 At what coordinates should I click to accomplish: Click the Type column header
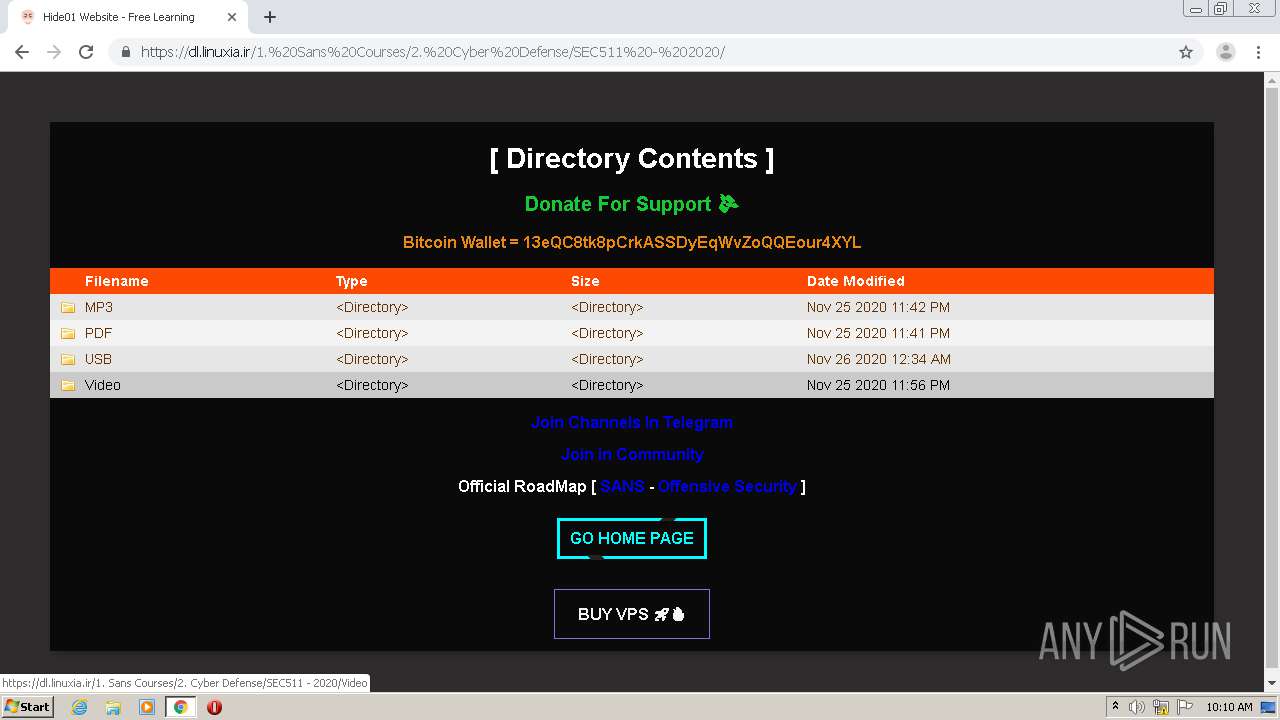coord(352,281)
